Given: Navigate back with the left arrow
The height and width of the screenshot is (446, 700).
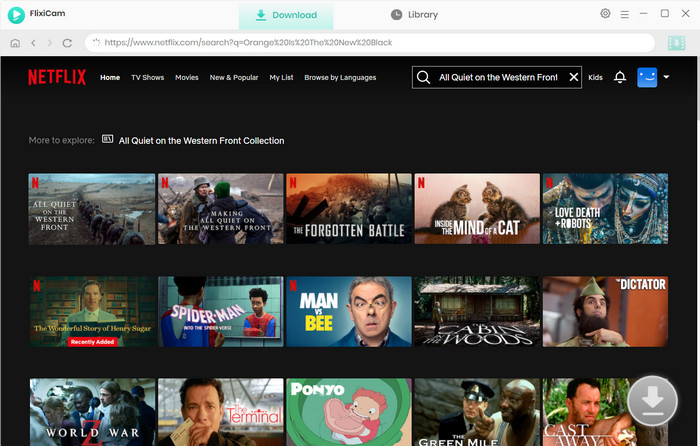Looking at the screenshot, I should point(33,43).
